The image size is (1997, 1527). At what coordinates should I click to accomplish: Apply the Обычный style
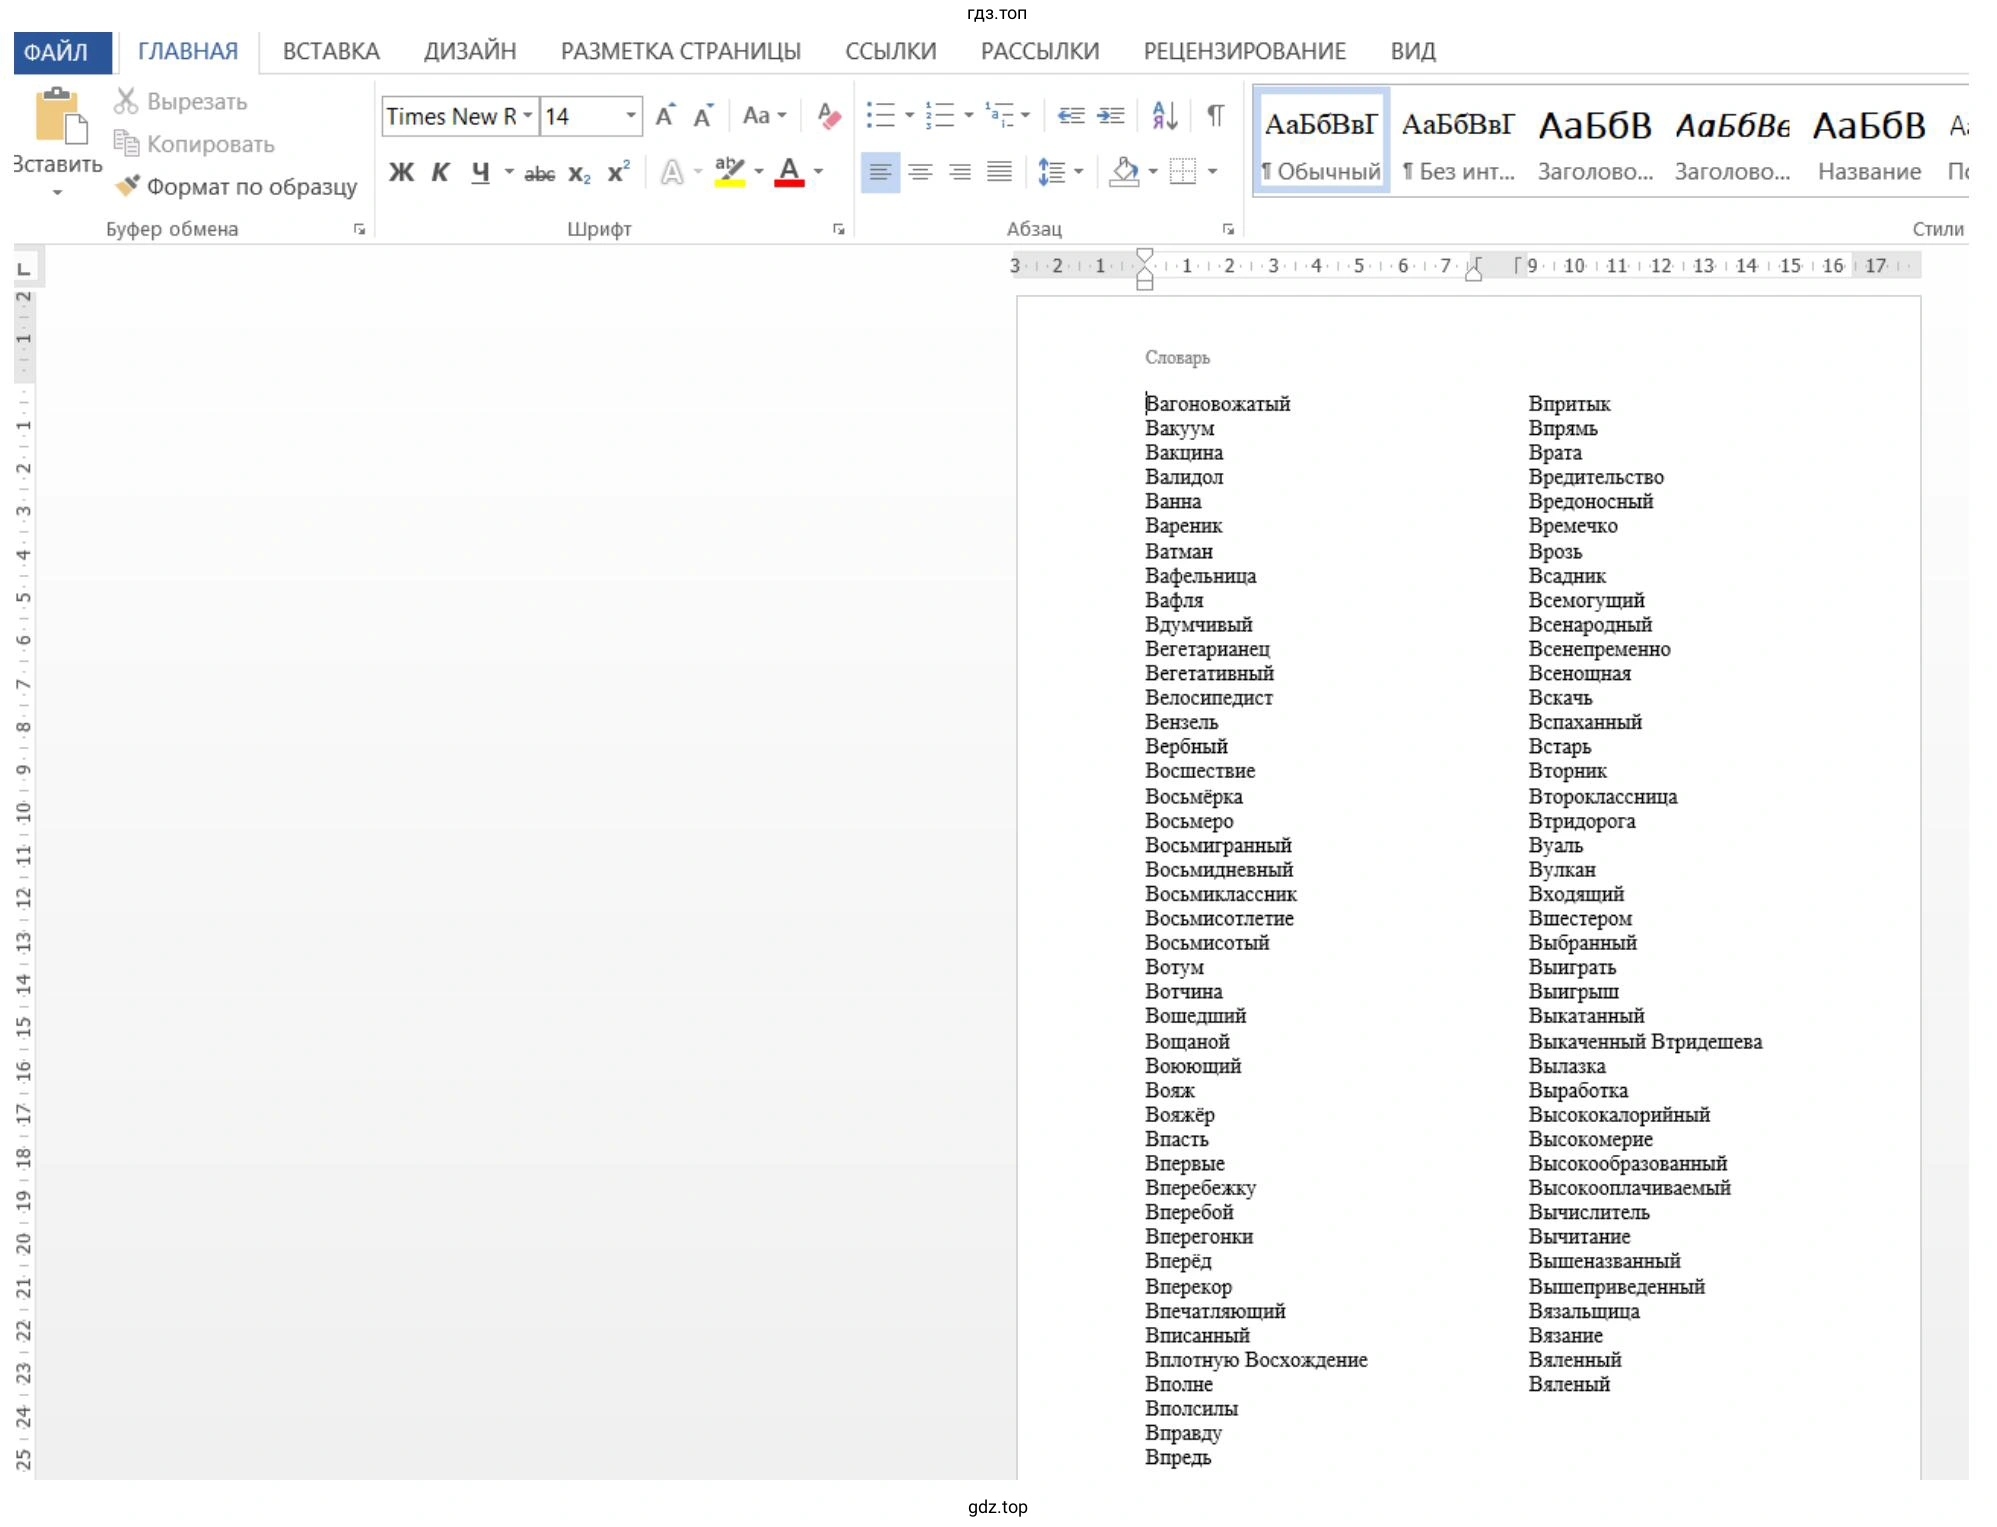(x=1321, y=142)
